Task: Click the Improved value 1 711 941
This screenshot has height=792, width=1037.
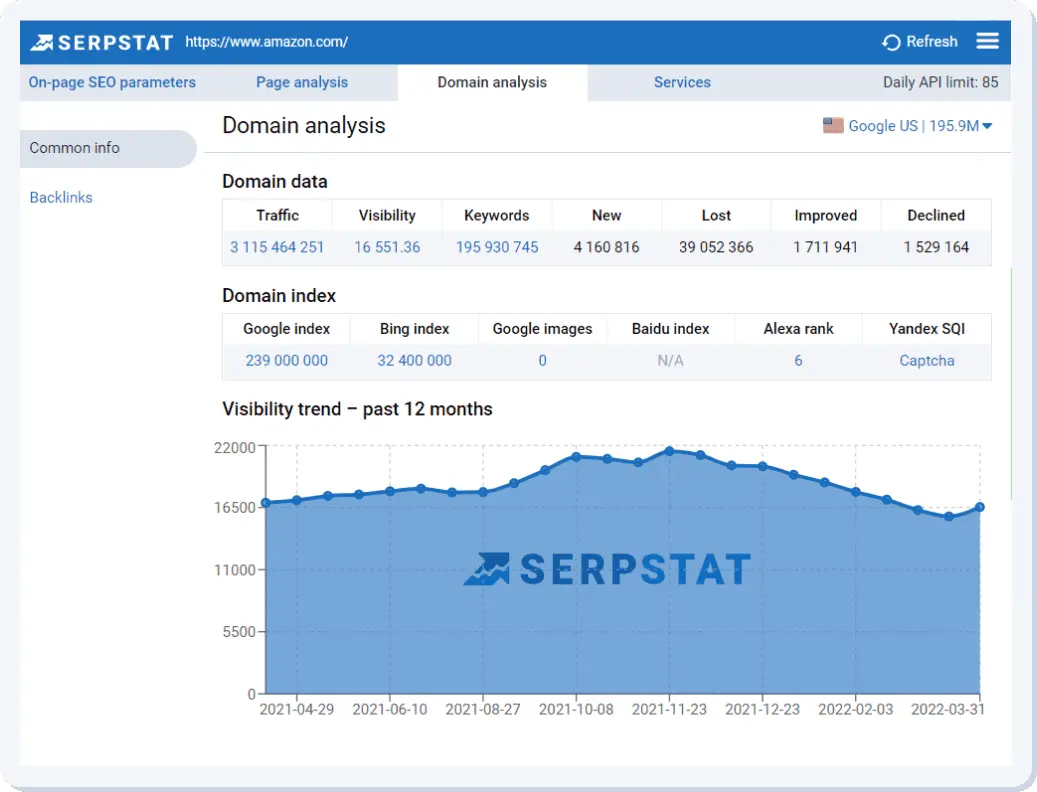Action: point(825,247)
